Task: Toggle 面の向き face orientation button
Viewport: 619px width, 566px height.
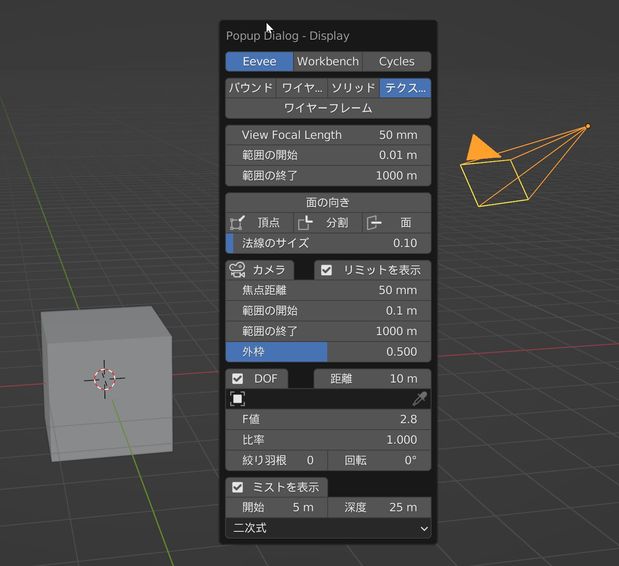Action: pos(328,202)
